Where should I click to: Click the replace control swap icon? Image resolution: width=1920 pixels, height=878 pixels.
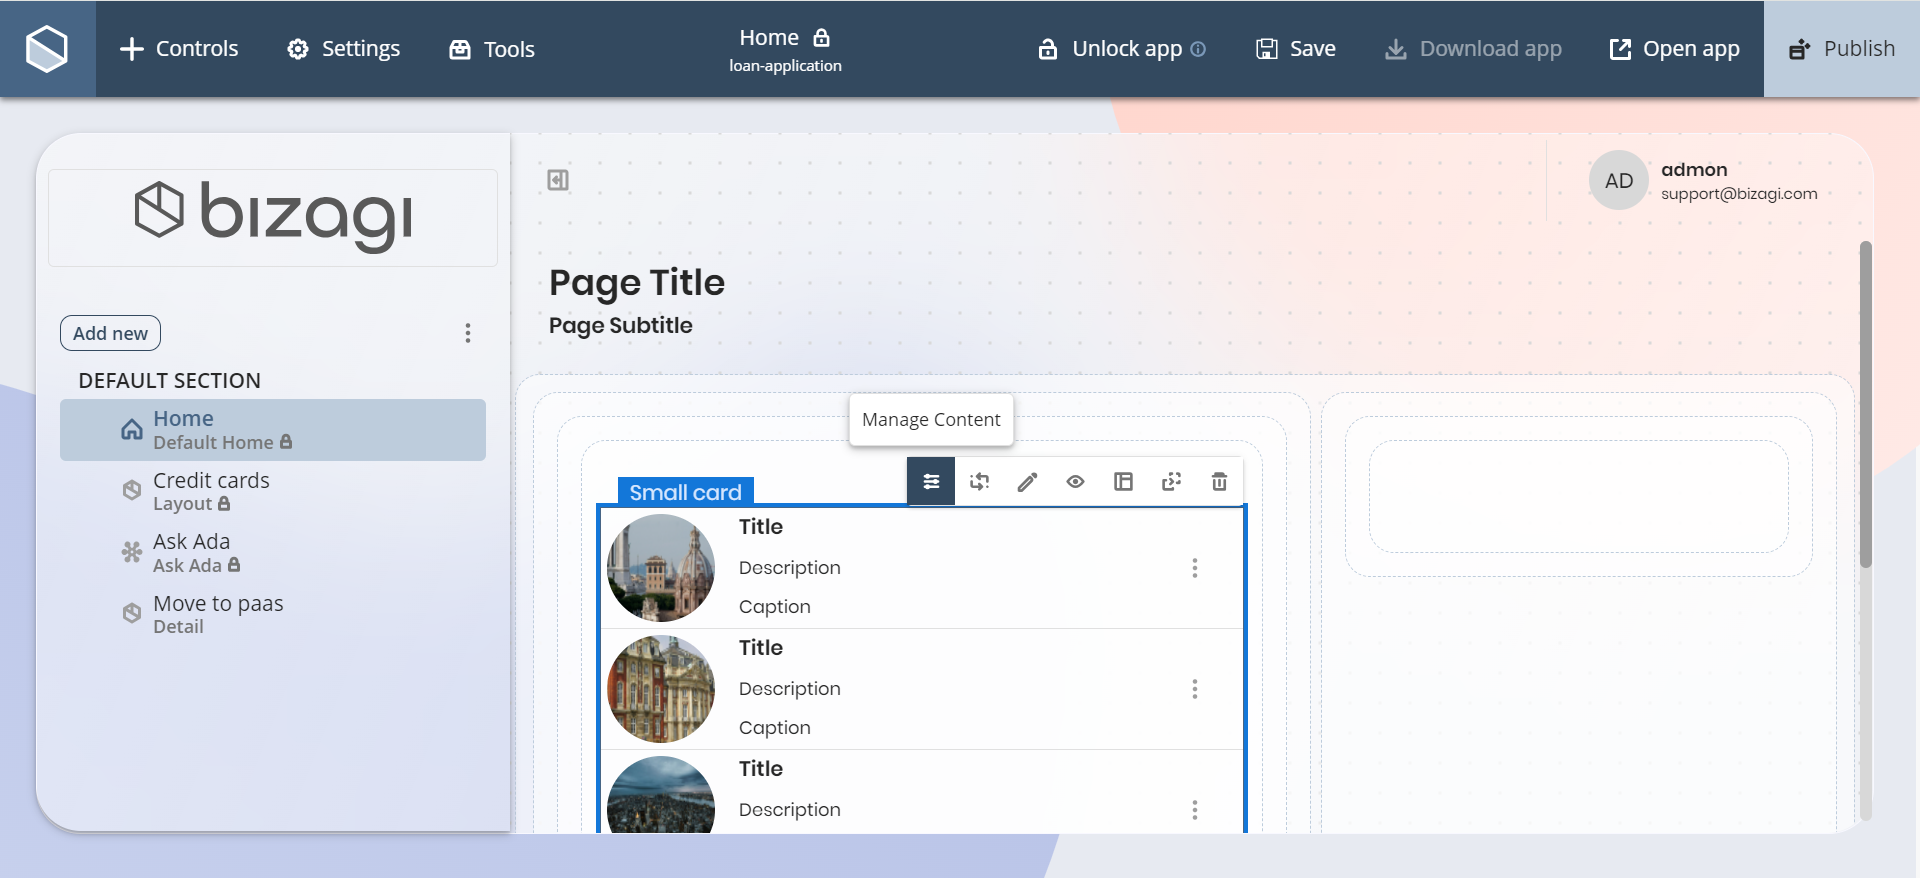979,482
